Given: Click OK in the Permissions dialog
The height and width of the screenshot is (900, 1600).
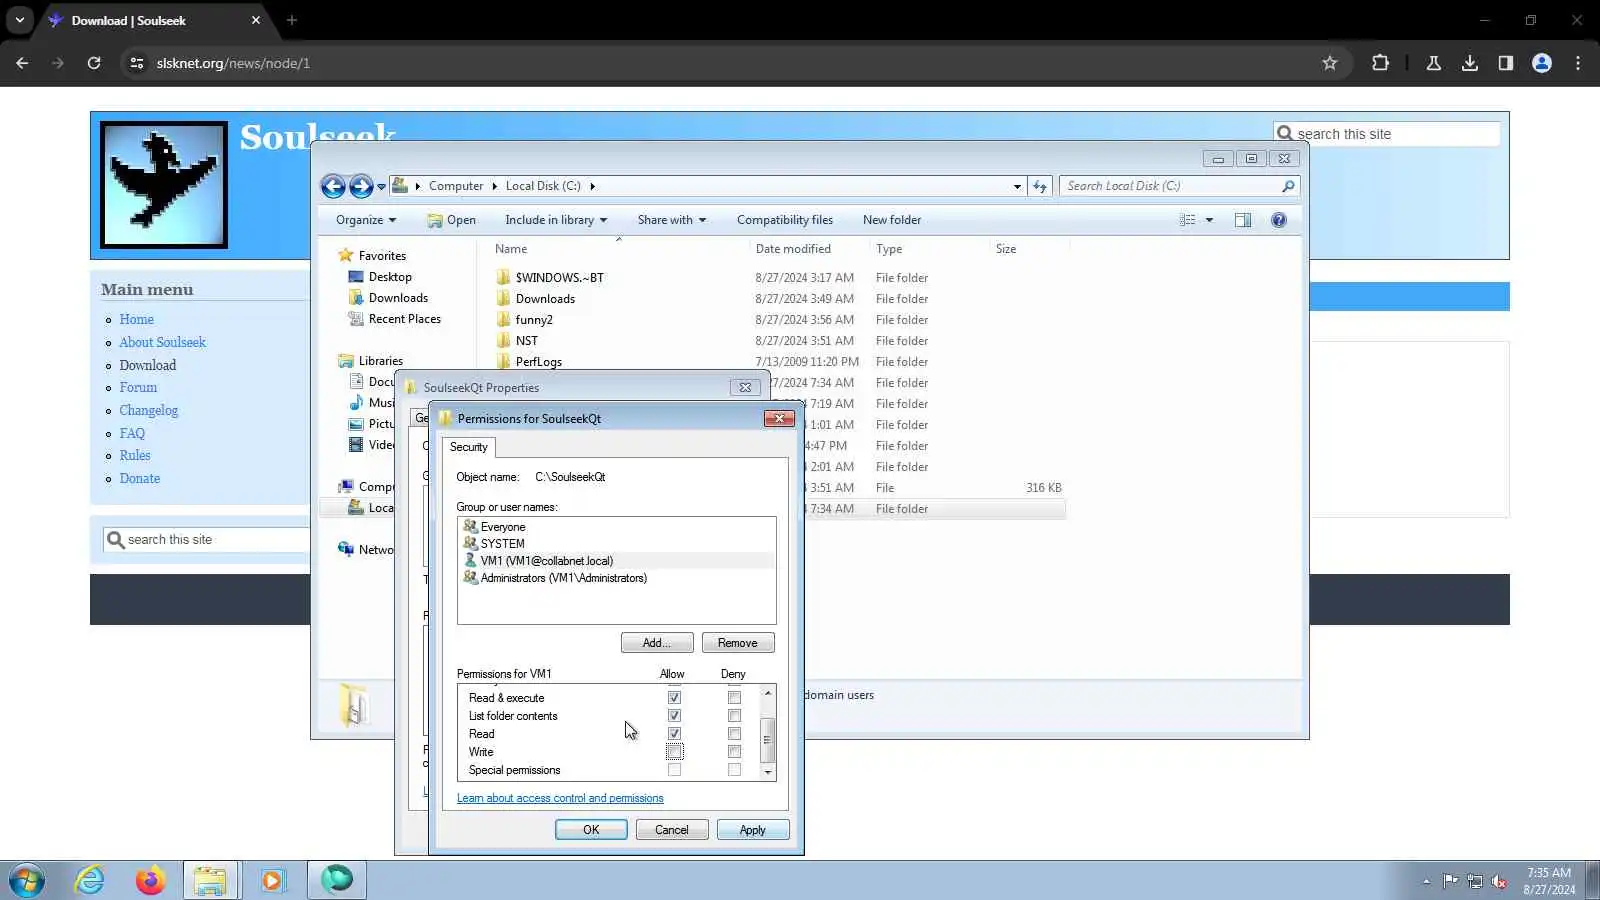Looking at the screenshot, I should [x=591, y=830].
